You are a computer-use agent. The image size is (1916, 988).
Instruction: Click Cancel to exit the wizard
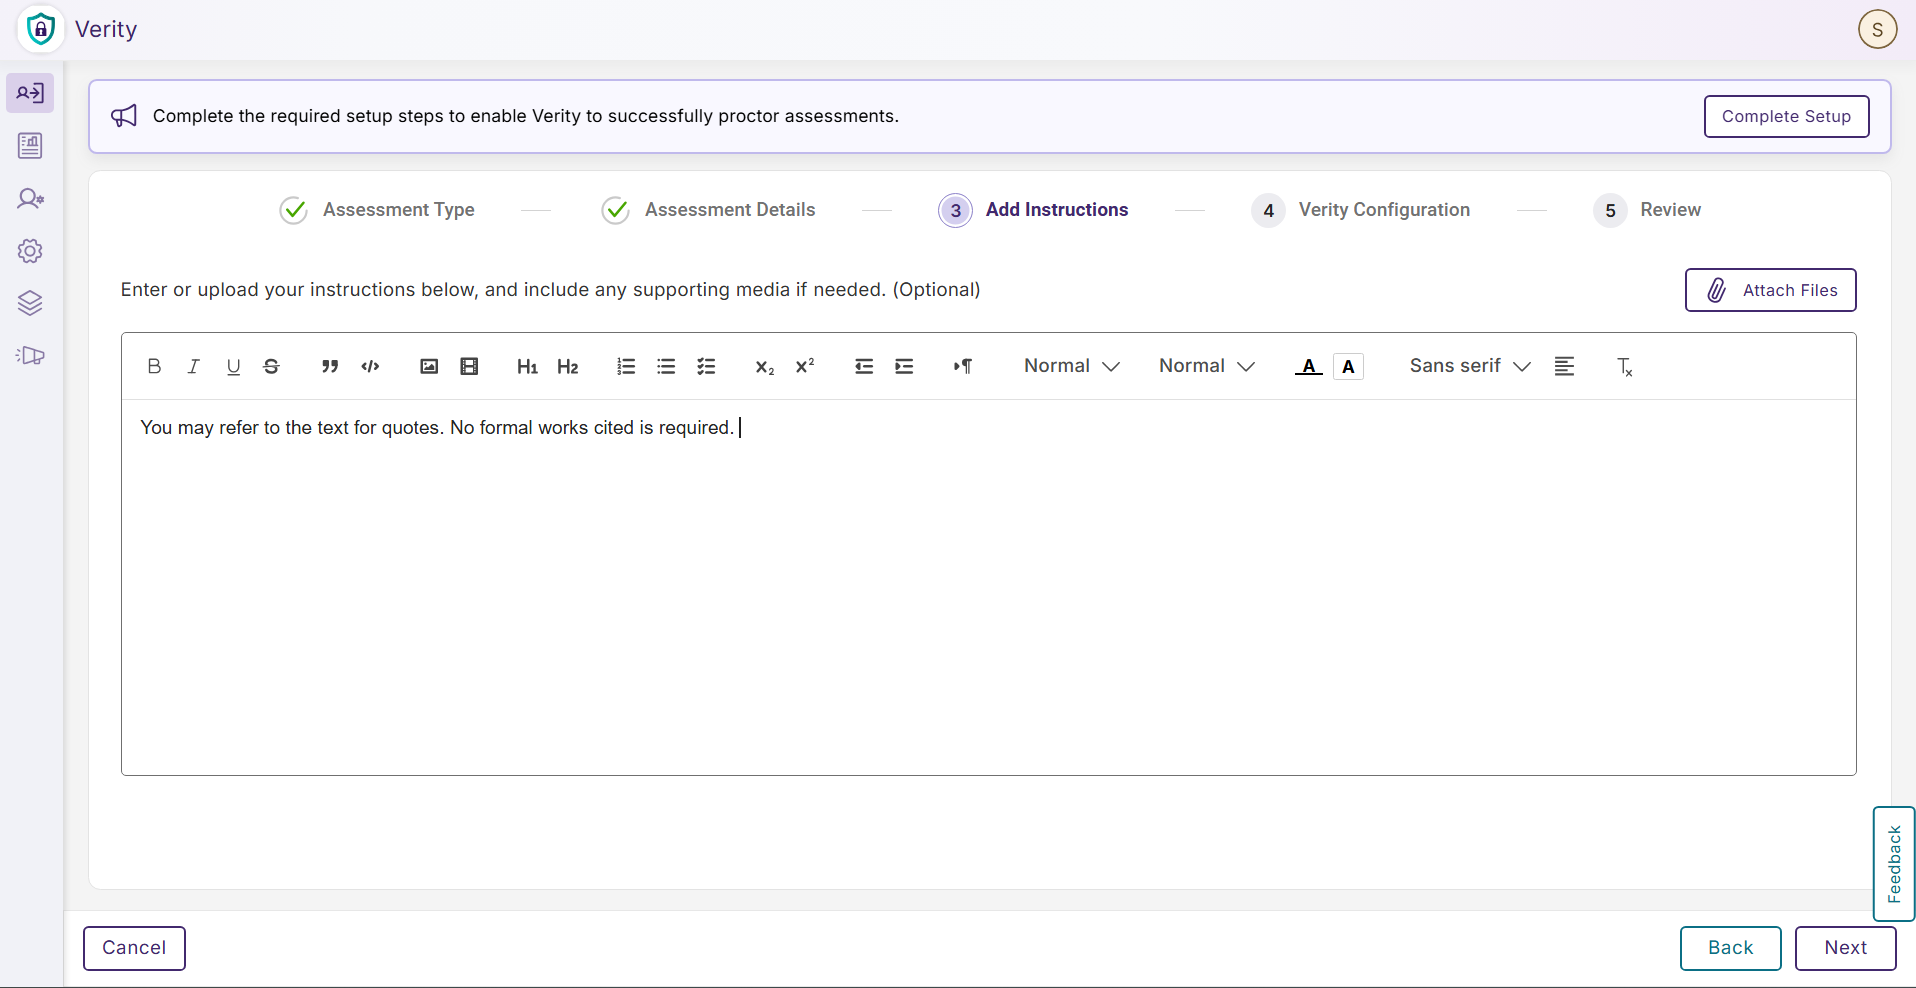(x=134, y=948)
